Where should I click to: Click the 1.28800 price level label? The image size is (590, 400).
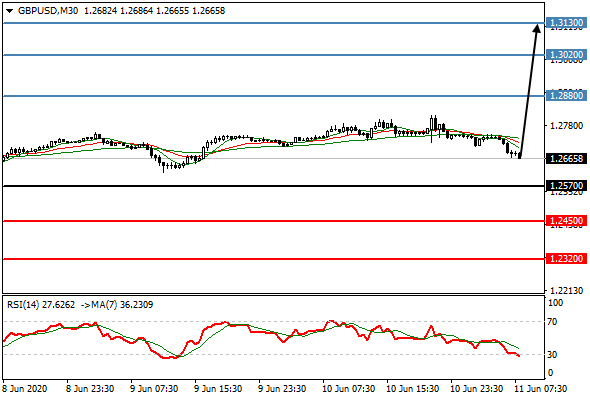[x=566, y=96]
